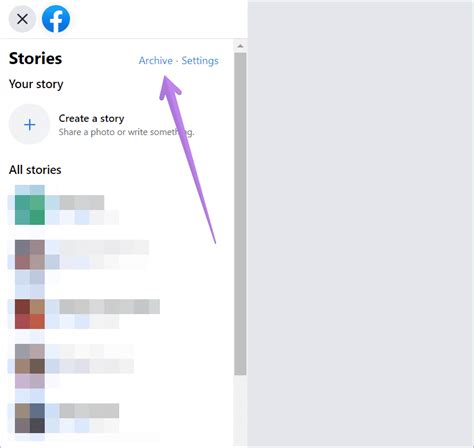Click the scrollbar up arrow

pyautogui.click(x=240, y=46)
